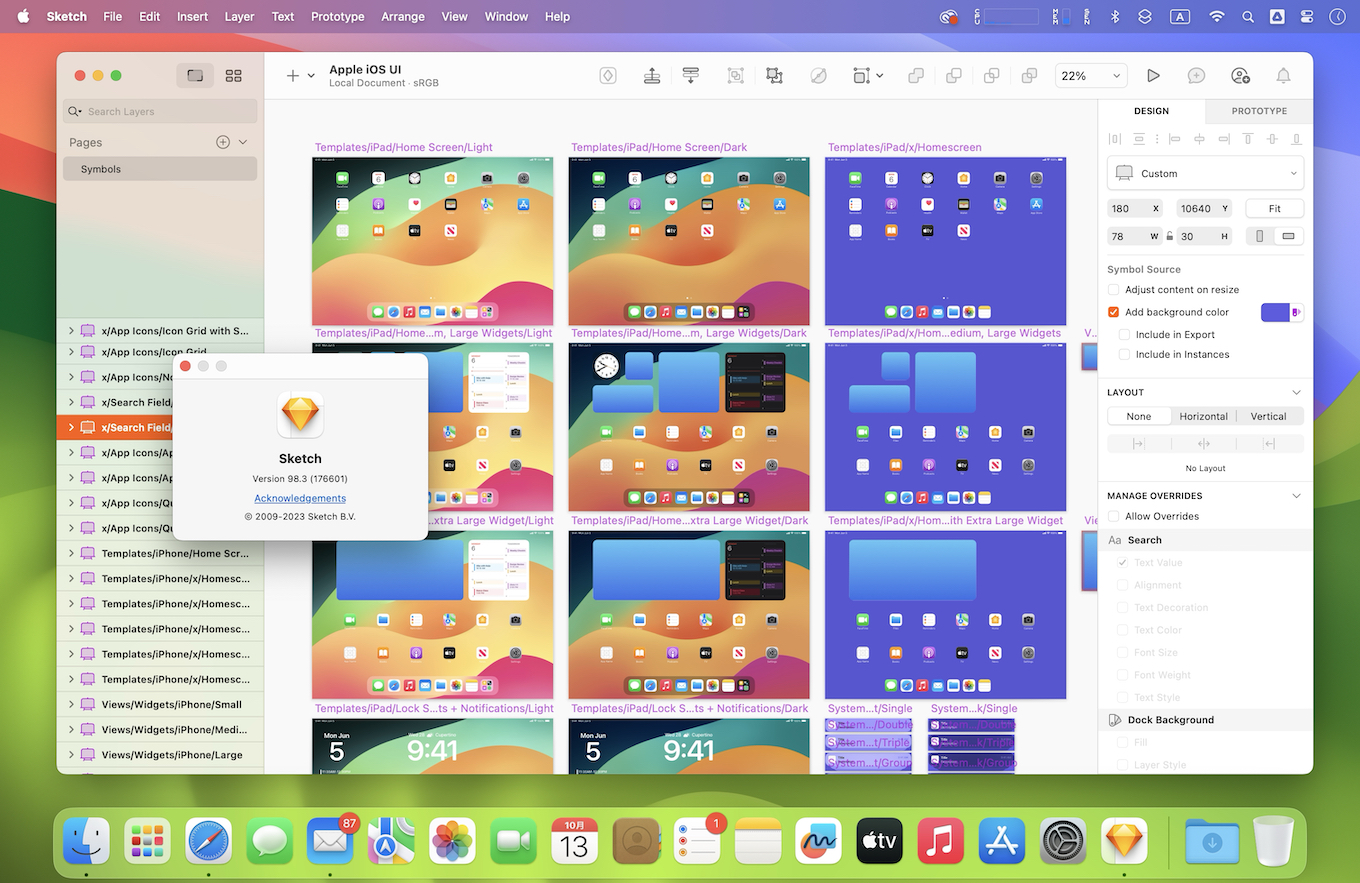Expand Templates/iPhone/Home Scr... layer

tap(71, 553)
